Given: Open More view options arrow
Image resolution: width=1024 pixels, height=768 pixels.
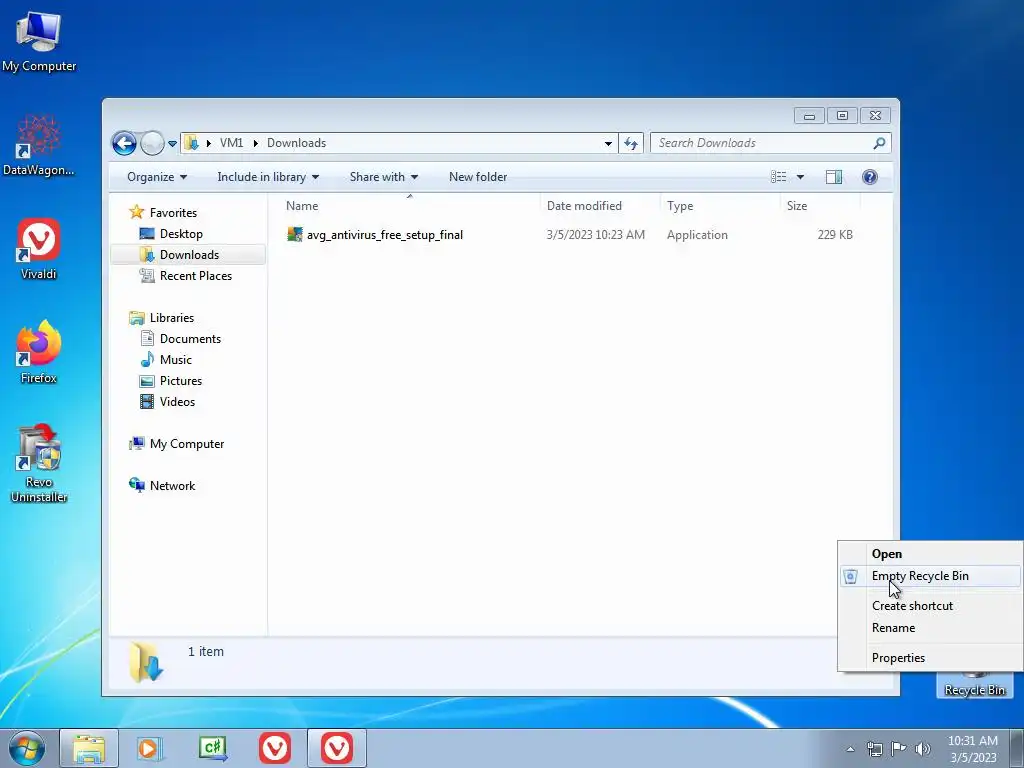Looking at the screenshot, I should pyautogui.click(x=801, y=177).
